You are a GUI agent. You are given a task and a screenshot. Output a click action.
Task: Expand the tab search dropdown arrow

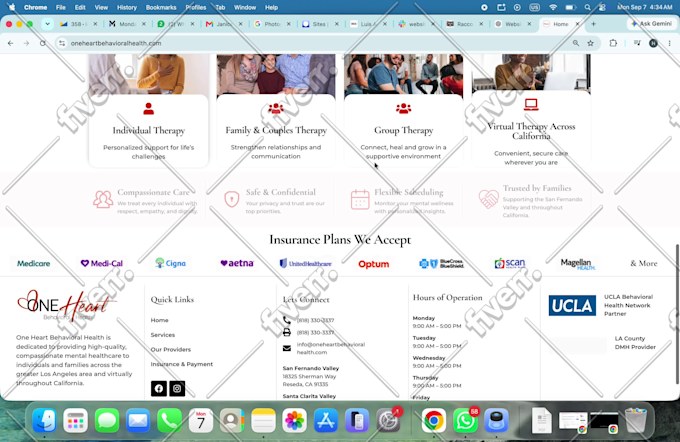tap(47, 24)
